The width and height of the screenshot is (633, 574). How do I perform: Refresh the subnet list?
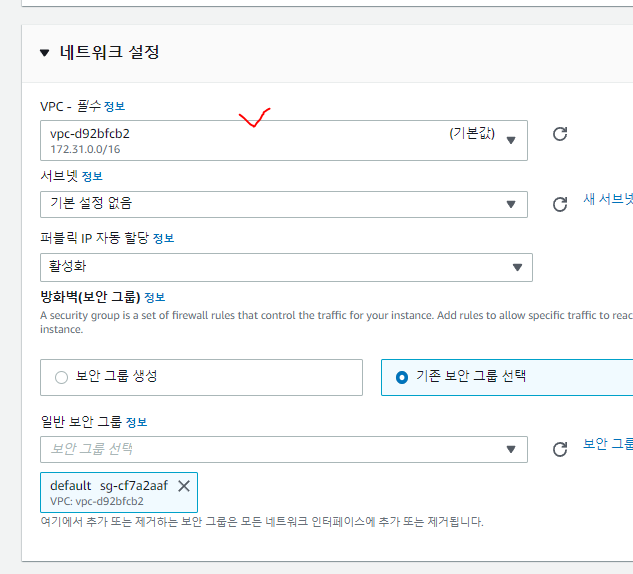tap(560, 205)
